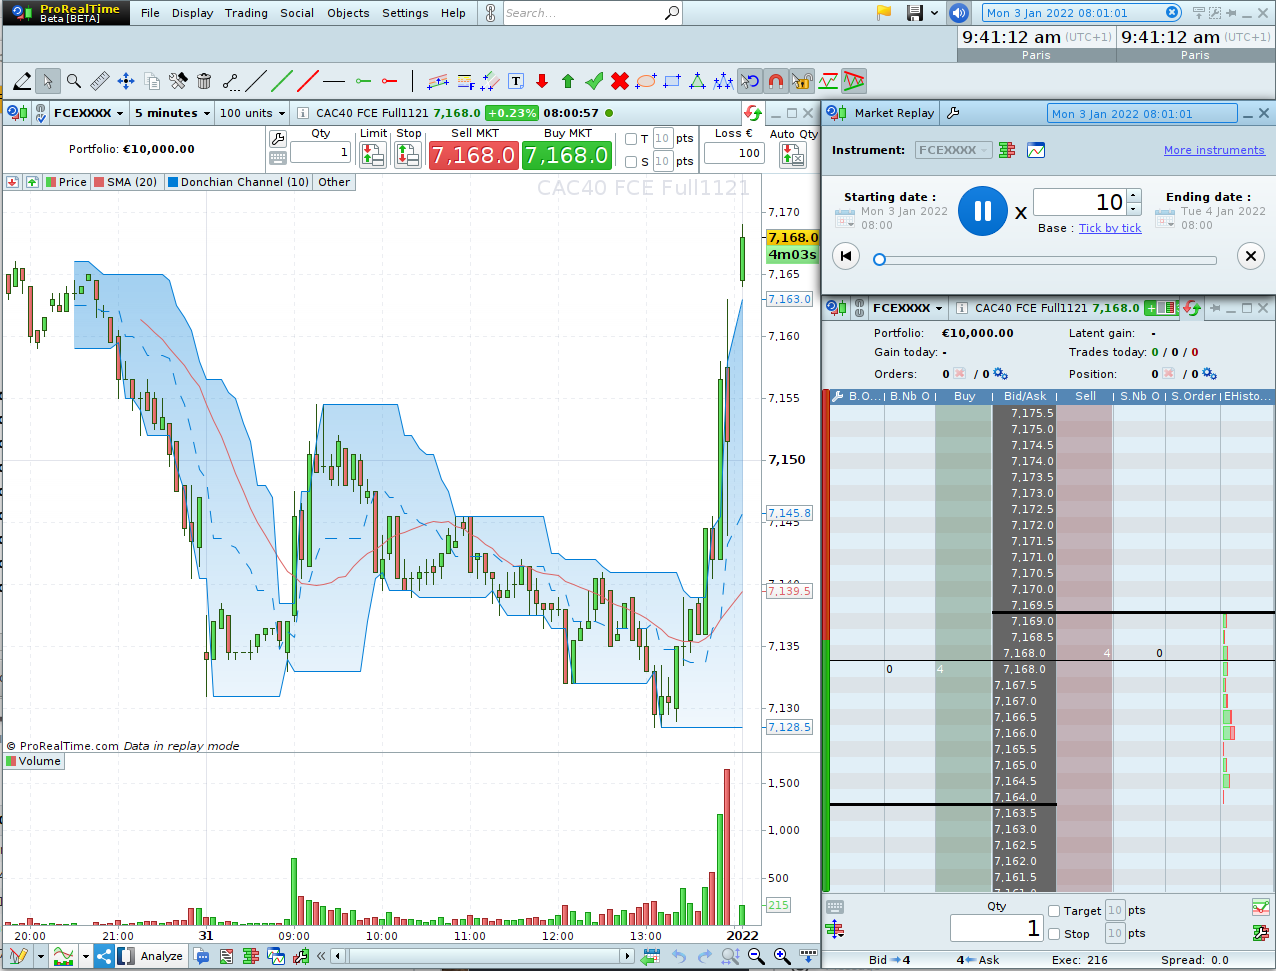Open chart icon next to Instrument in Market Replay
Image resolution: width=1276 pixels, height=971 pixels.
1036,150
